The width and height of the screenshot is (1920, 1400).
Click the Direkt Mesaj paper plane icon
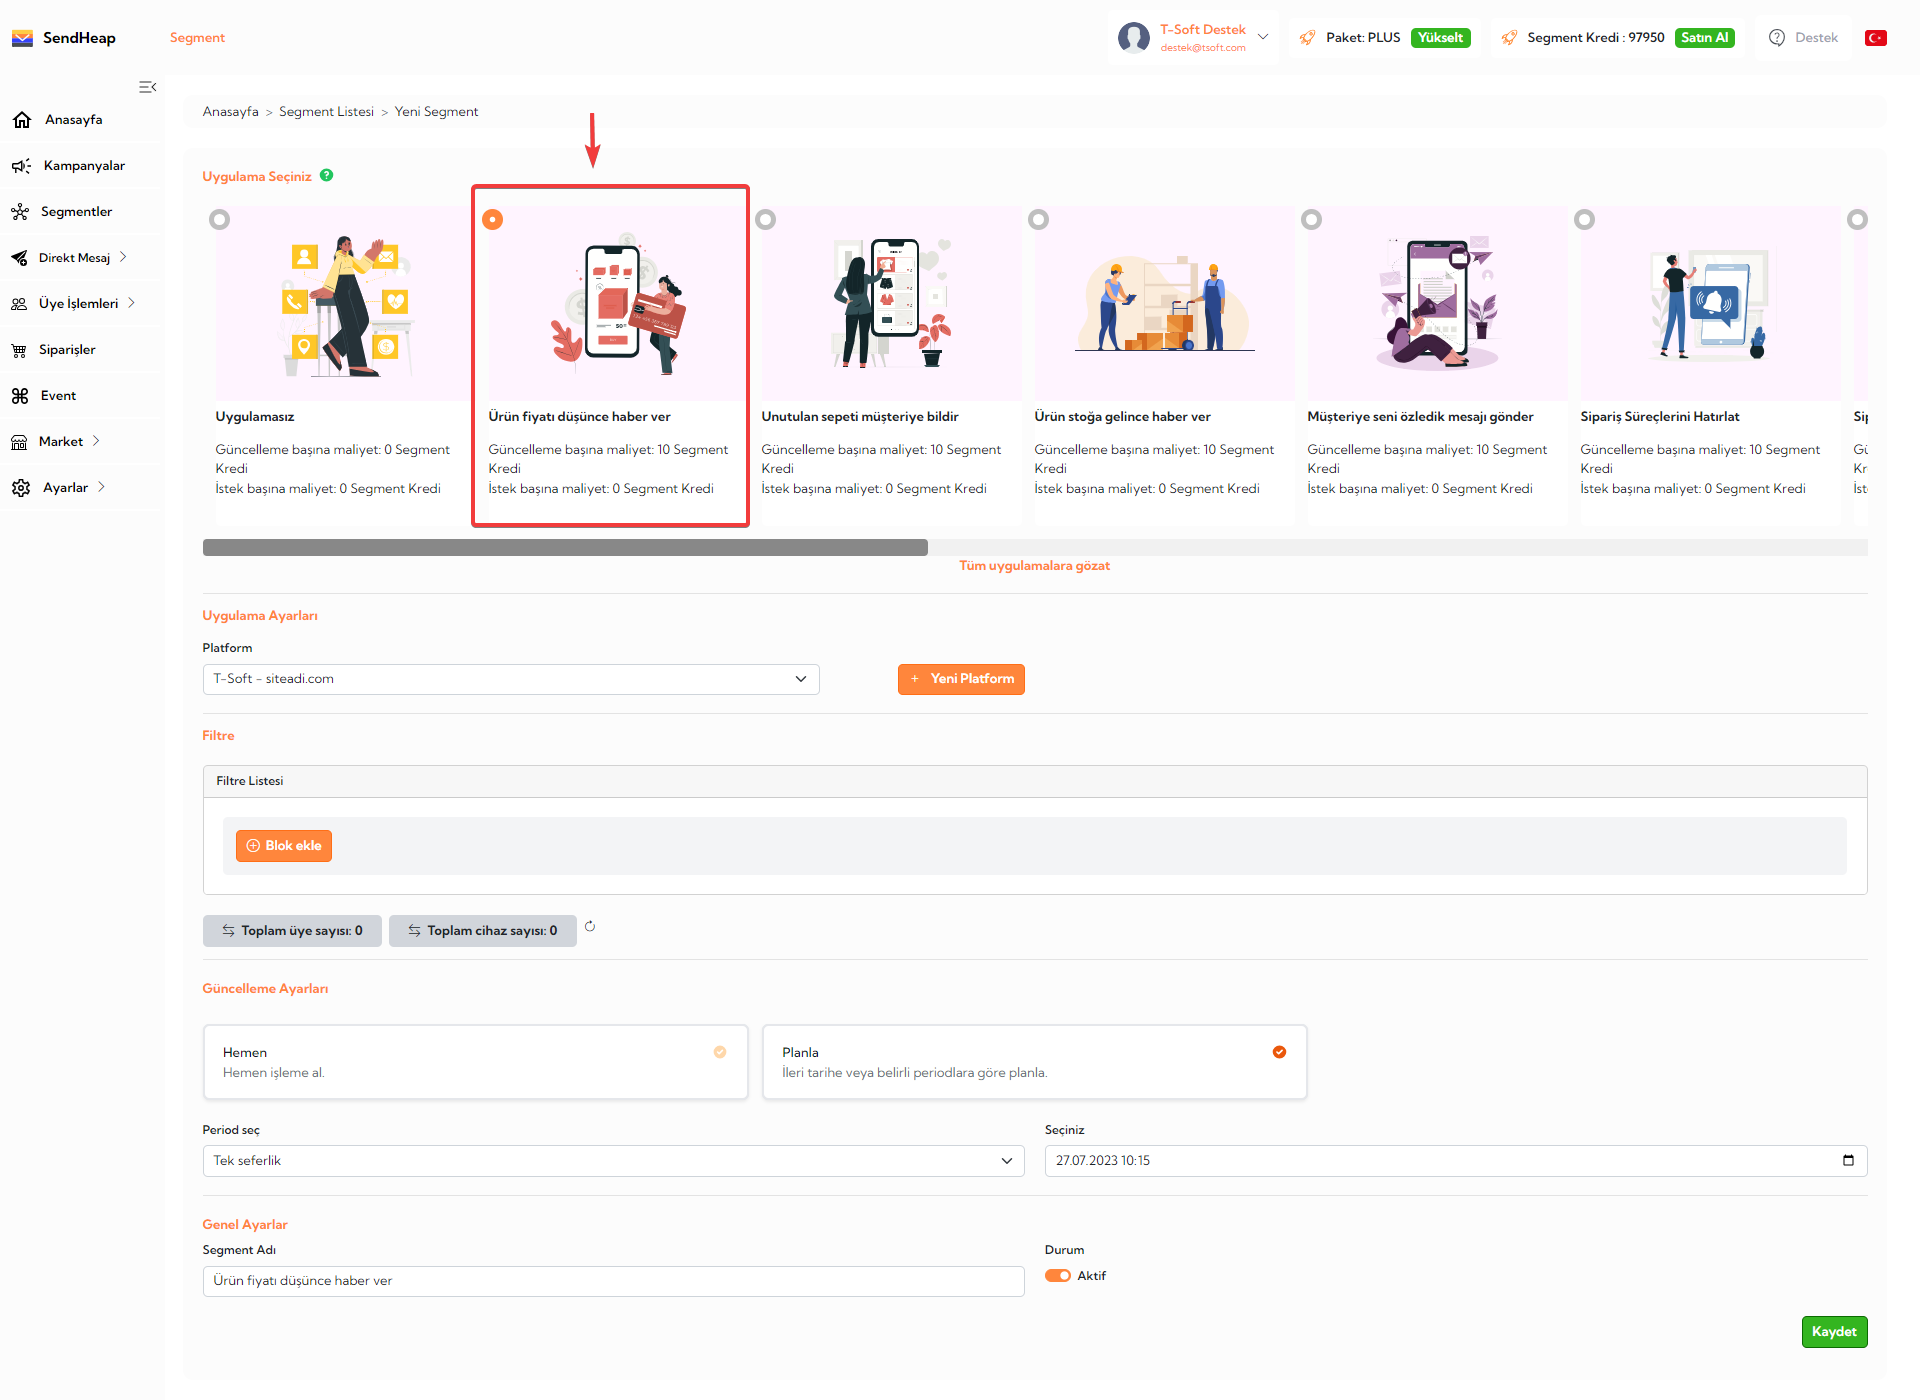pyautogui.click(x=19, y=258)
